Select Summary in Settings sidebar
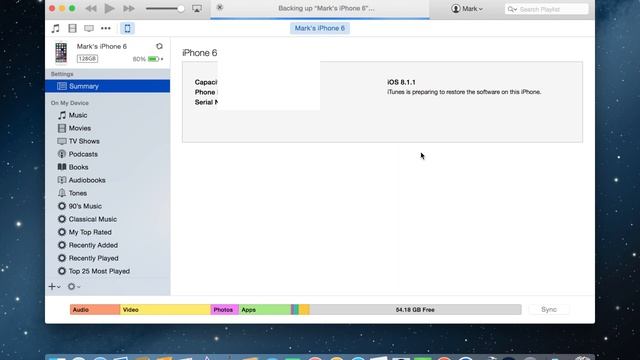The height and width of the screenshot is (360, 640). tap(107, 86)
